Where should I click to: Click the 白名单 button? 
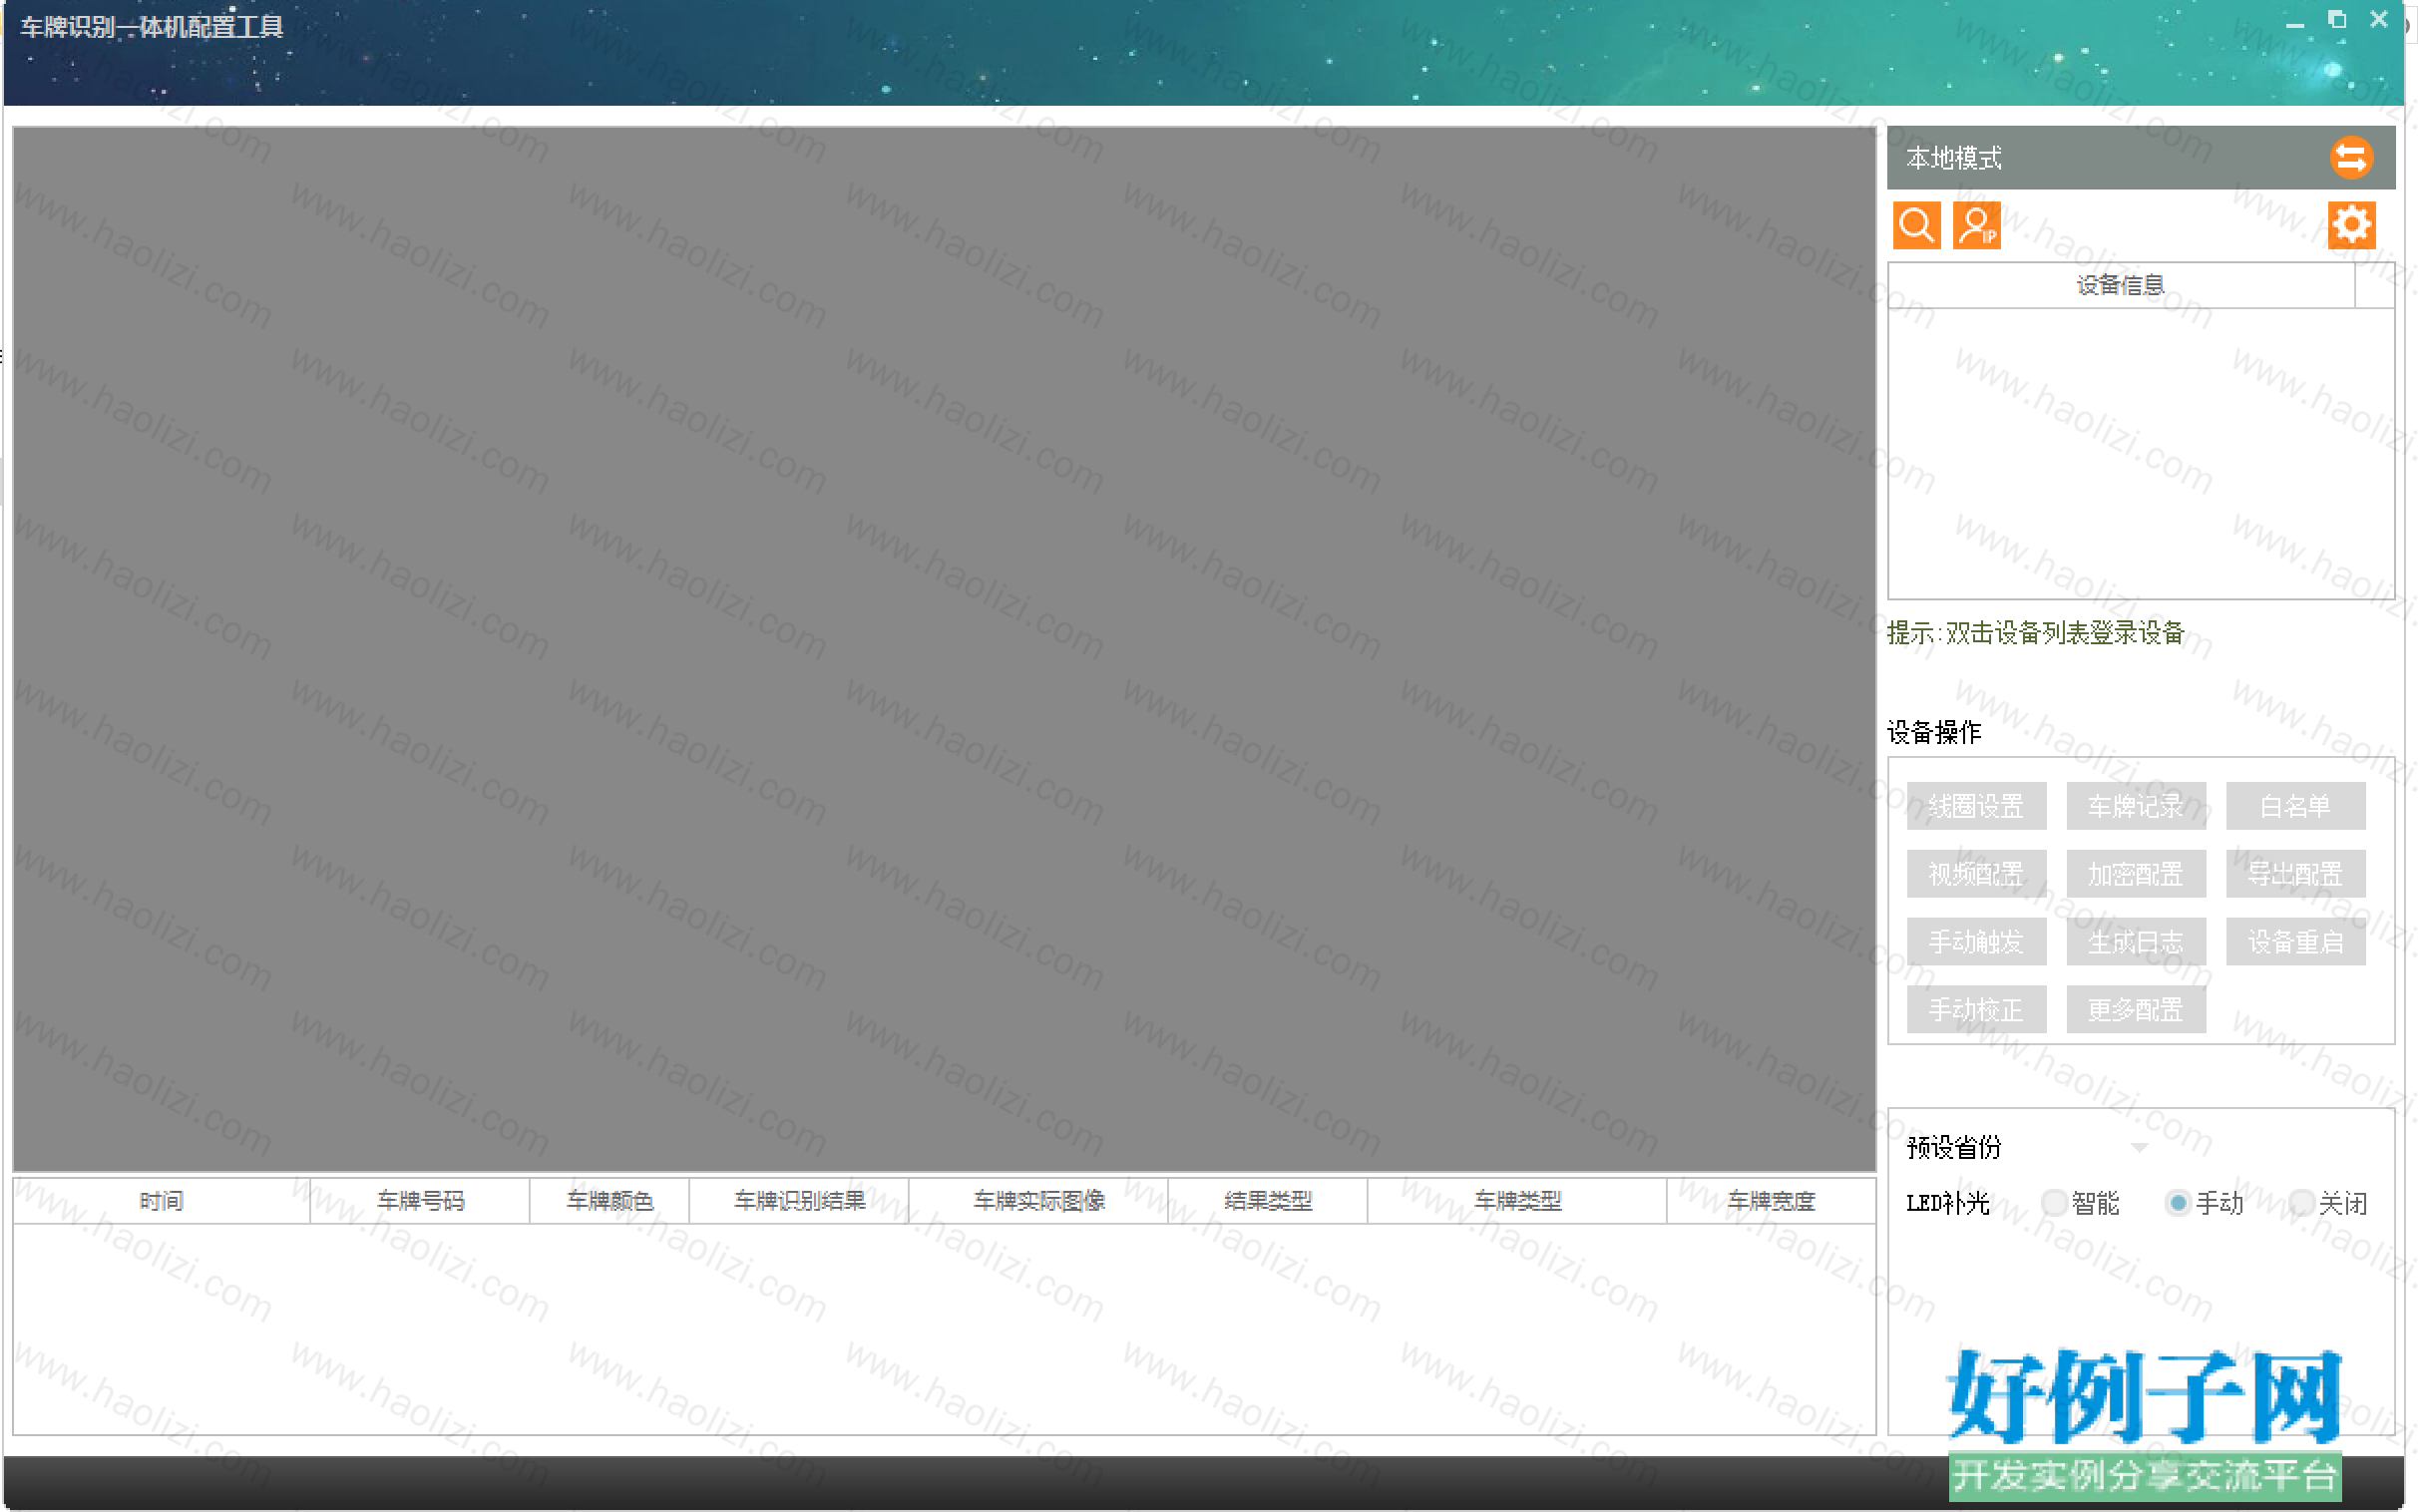pos(2295,806)
